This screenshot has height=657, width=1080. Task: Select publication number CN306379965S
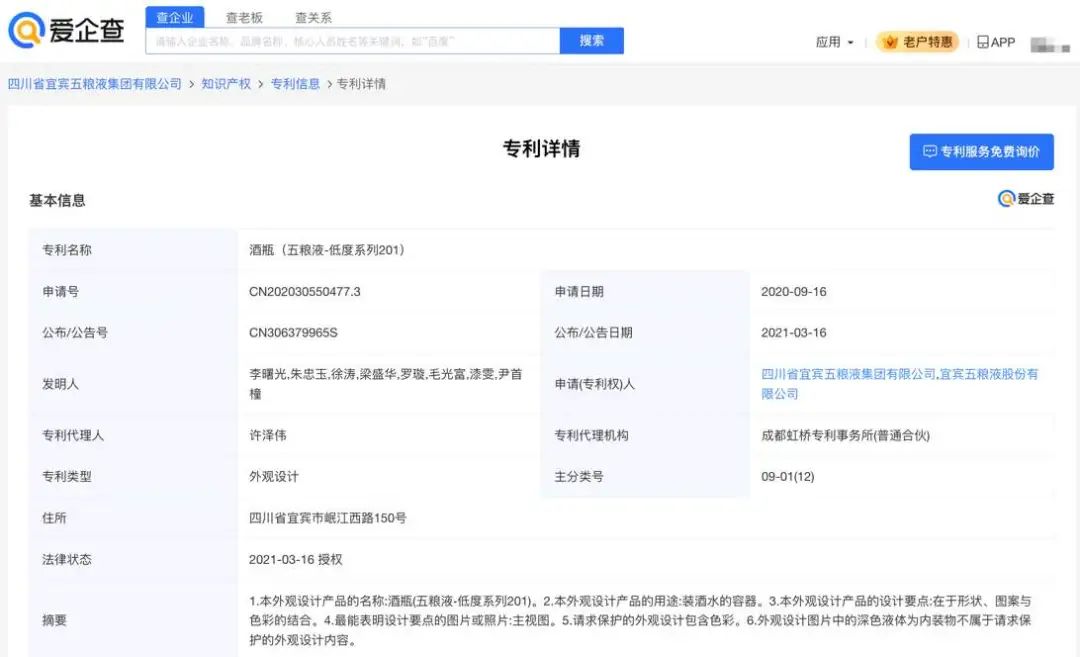coord(293,333)
